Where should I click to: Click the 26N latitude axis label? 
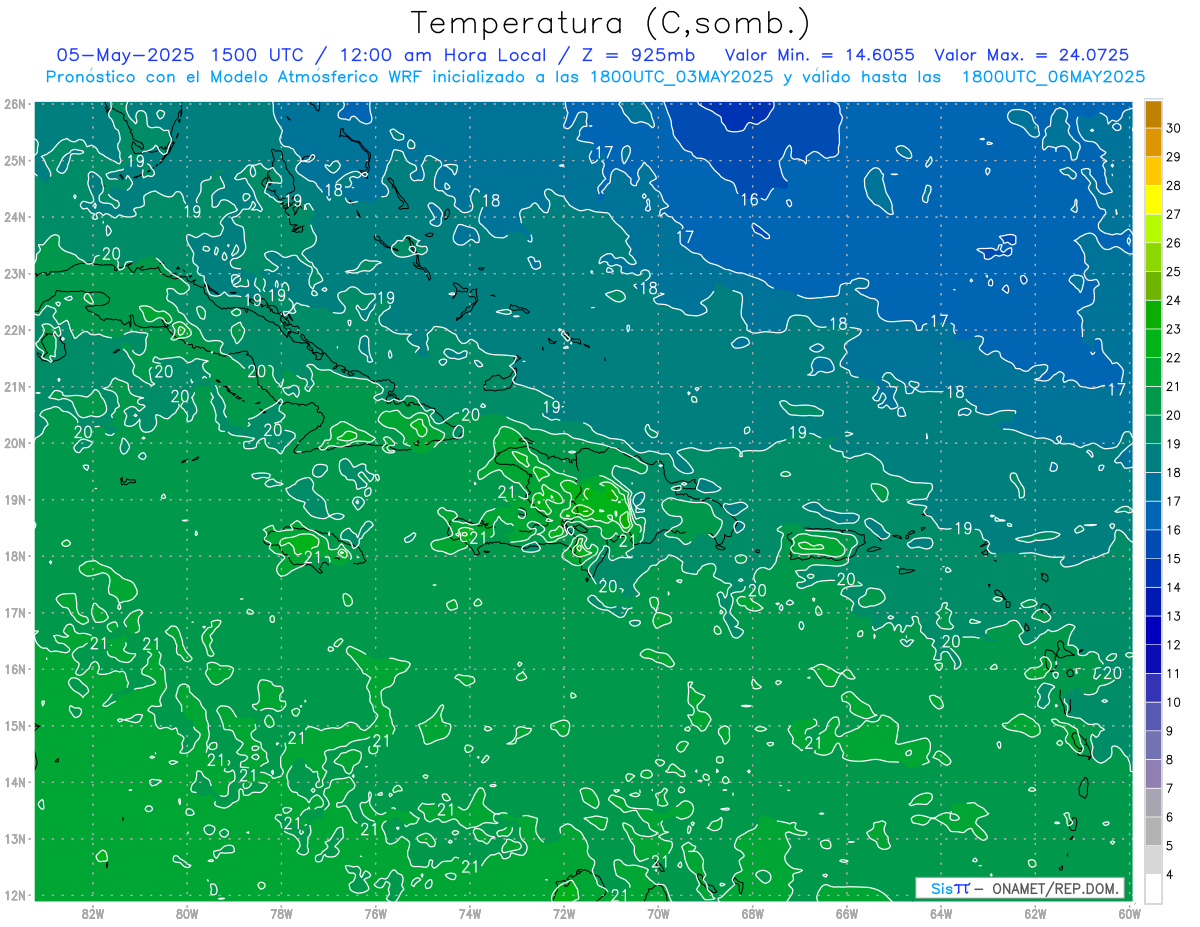click(16, 104)
